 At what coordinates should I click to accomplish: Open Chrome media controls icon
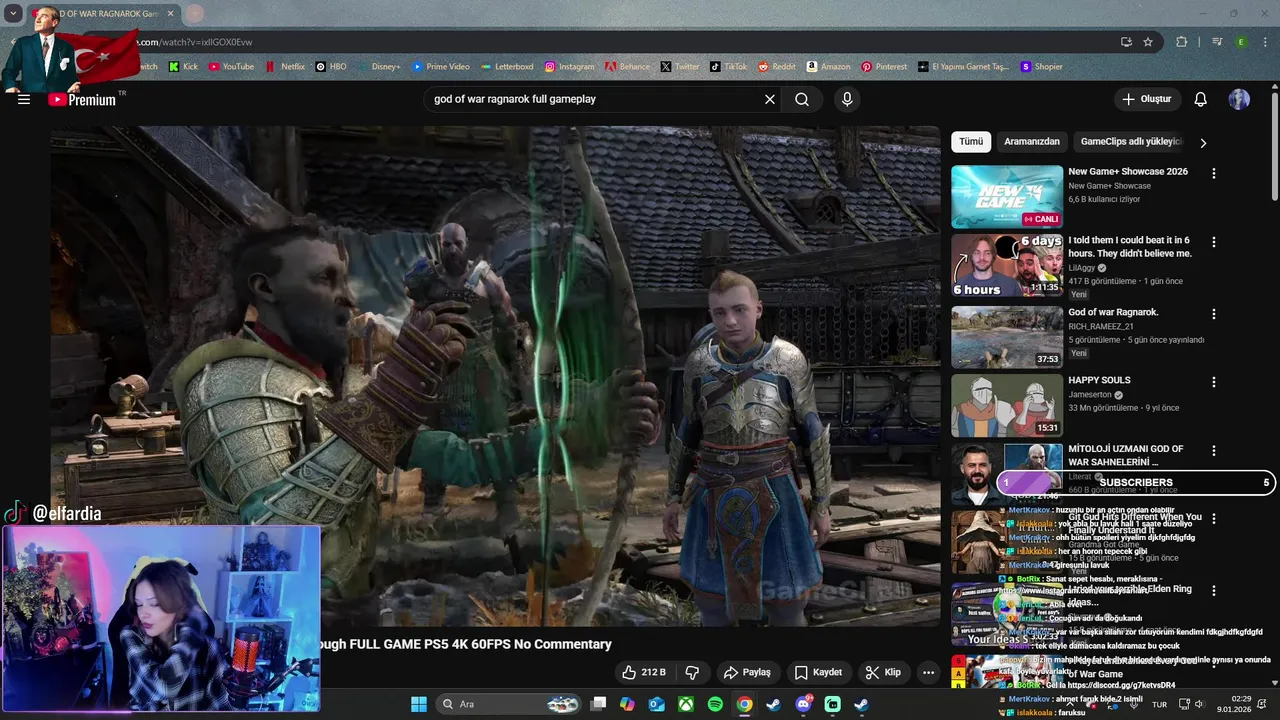pos(1217,42)
